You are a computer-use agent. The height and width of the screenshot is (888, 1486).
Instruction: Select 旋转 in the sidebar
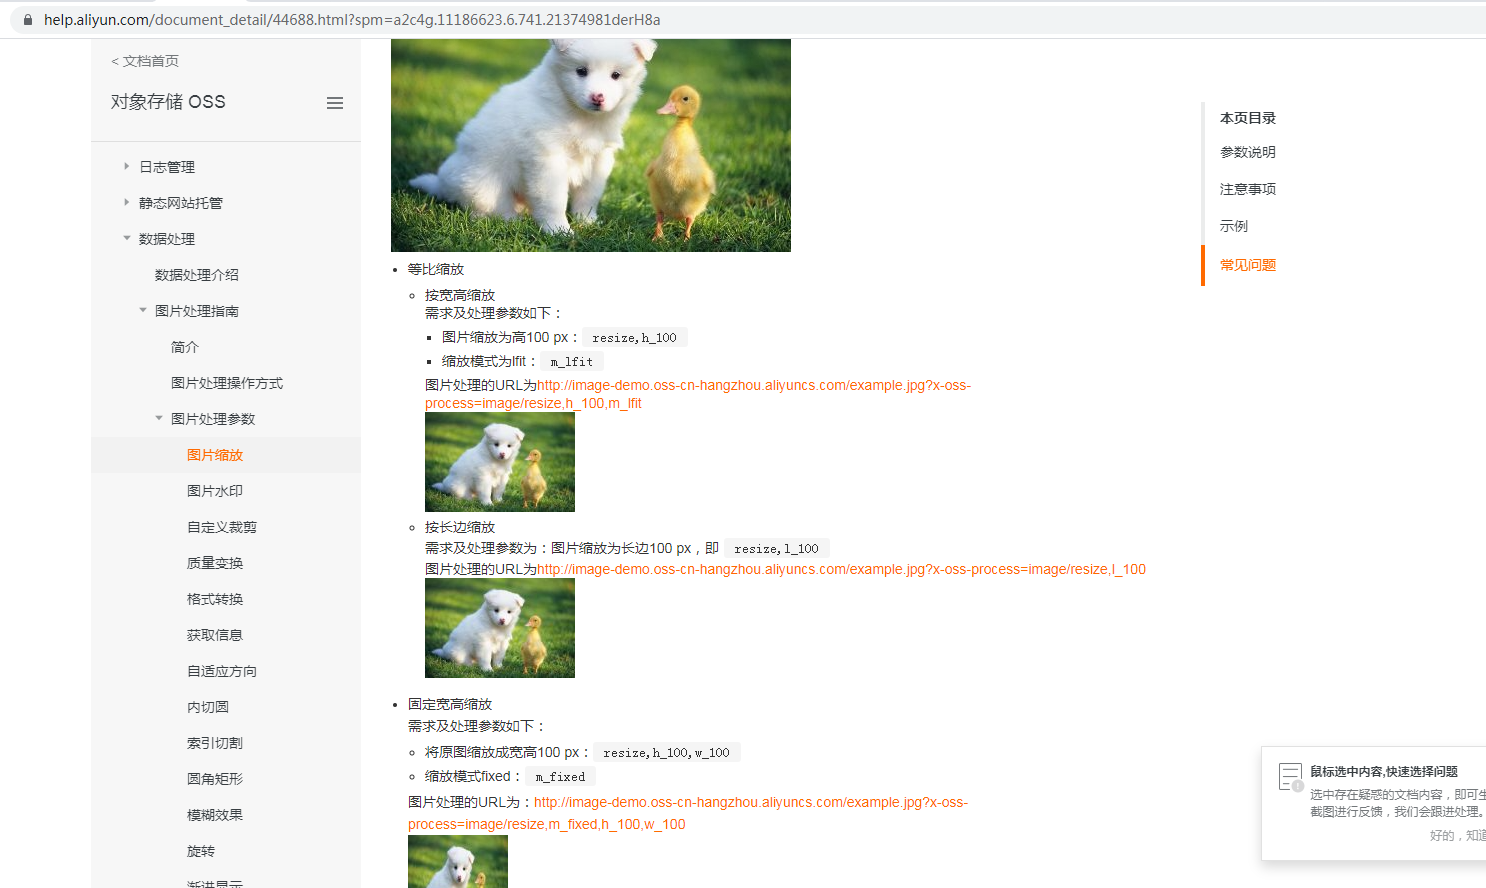point(201,851)
